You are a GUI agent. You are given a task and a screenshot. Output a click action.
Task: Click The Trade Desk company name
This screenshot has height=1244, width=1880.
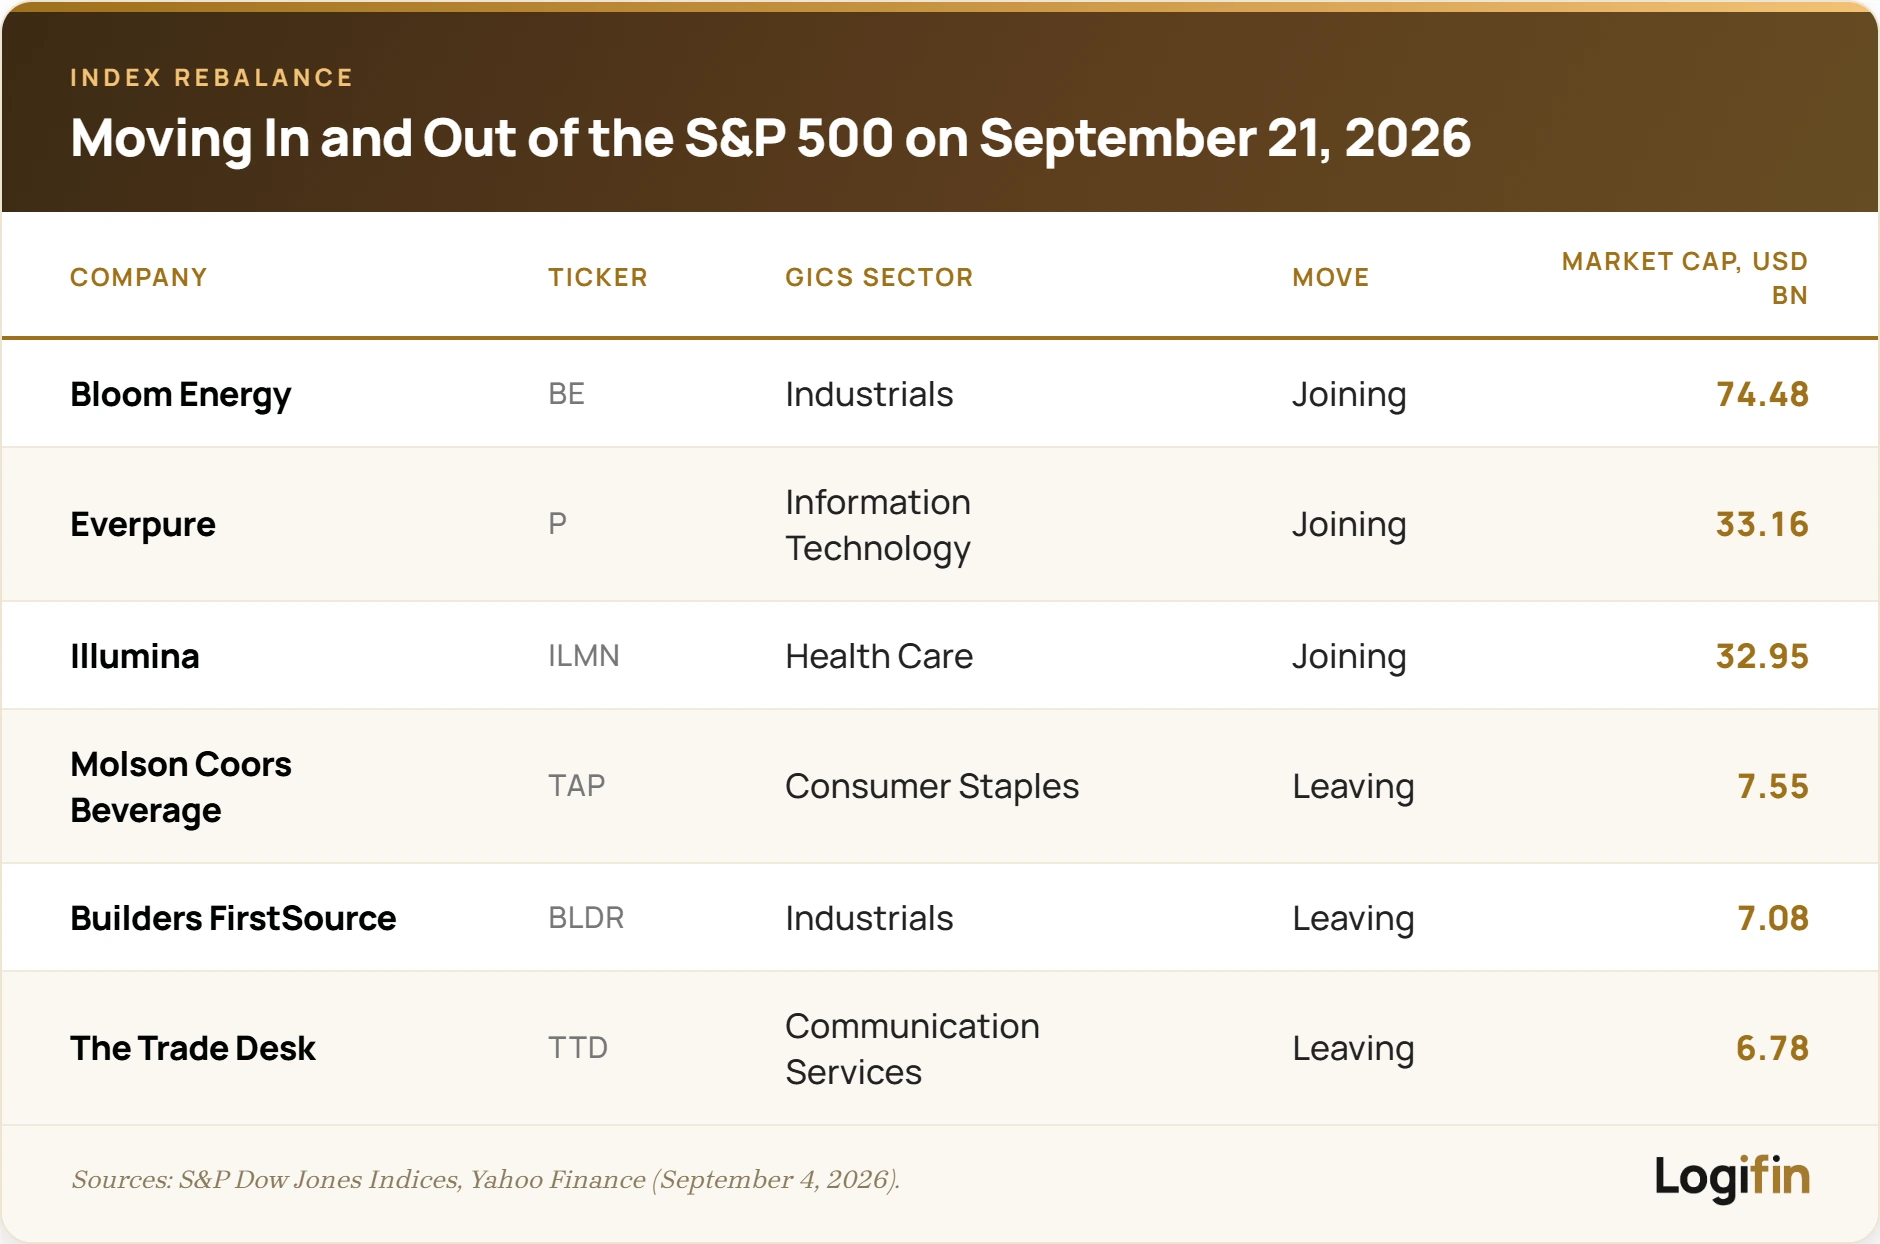tap(193, 1048)
